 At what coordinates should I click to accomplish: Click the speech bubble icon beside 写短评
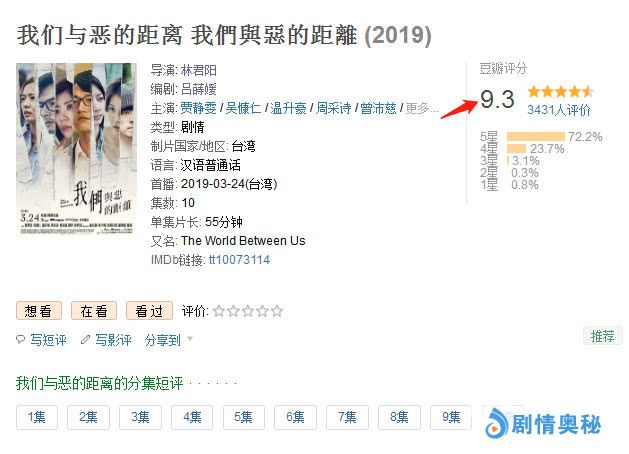tap(20, 340)
